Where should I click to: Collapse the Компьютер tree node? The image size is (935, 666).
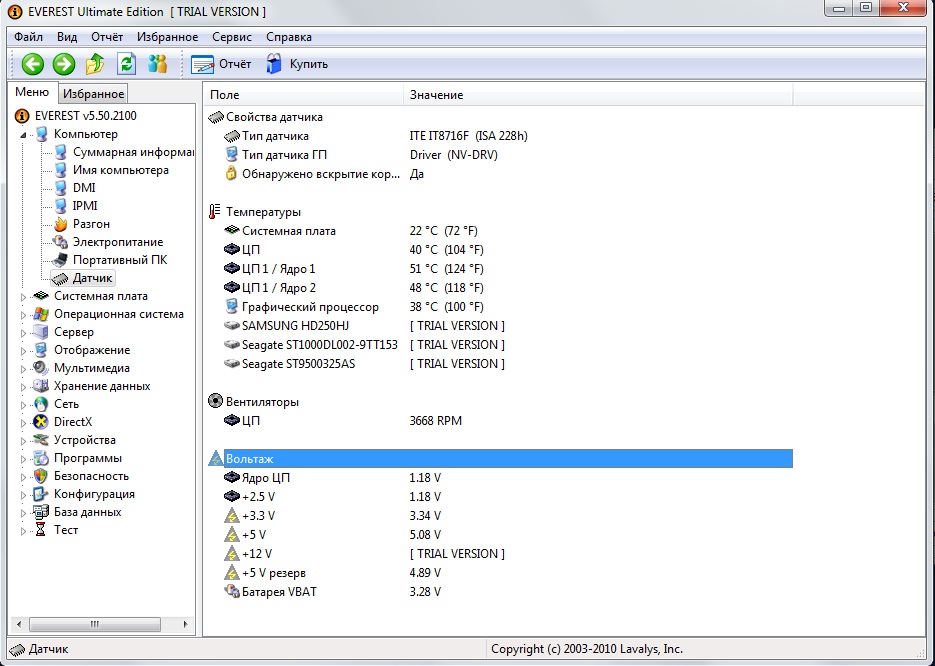pyautogui.click(x=23, y=135)
